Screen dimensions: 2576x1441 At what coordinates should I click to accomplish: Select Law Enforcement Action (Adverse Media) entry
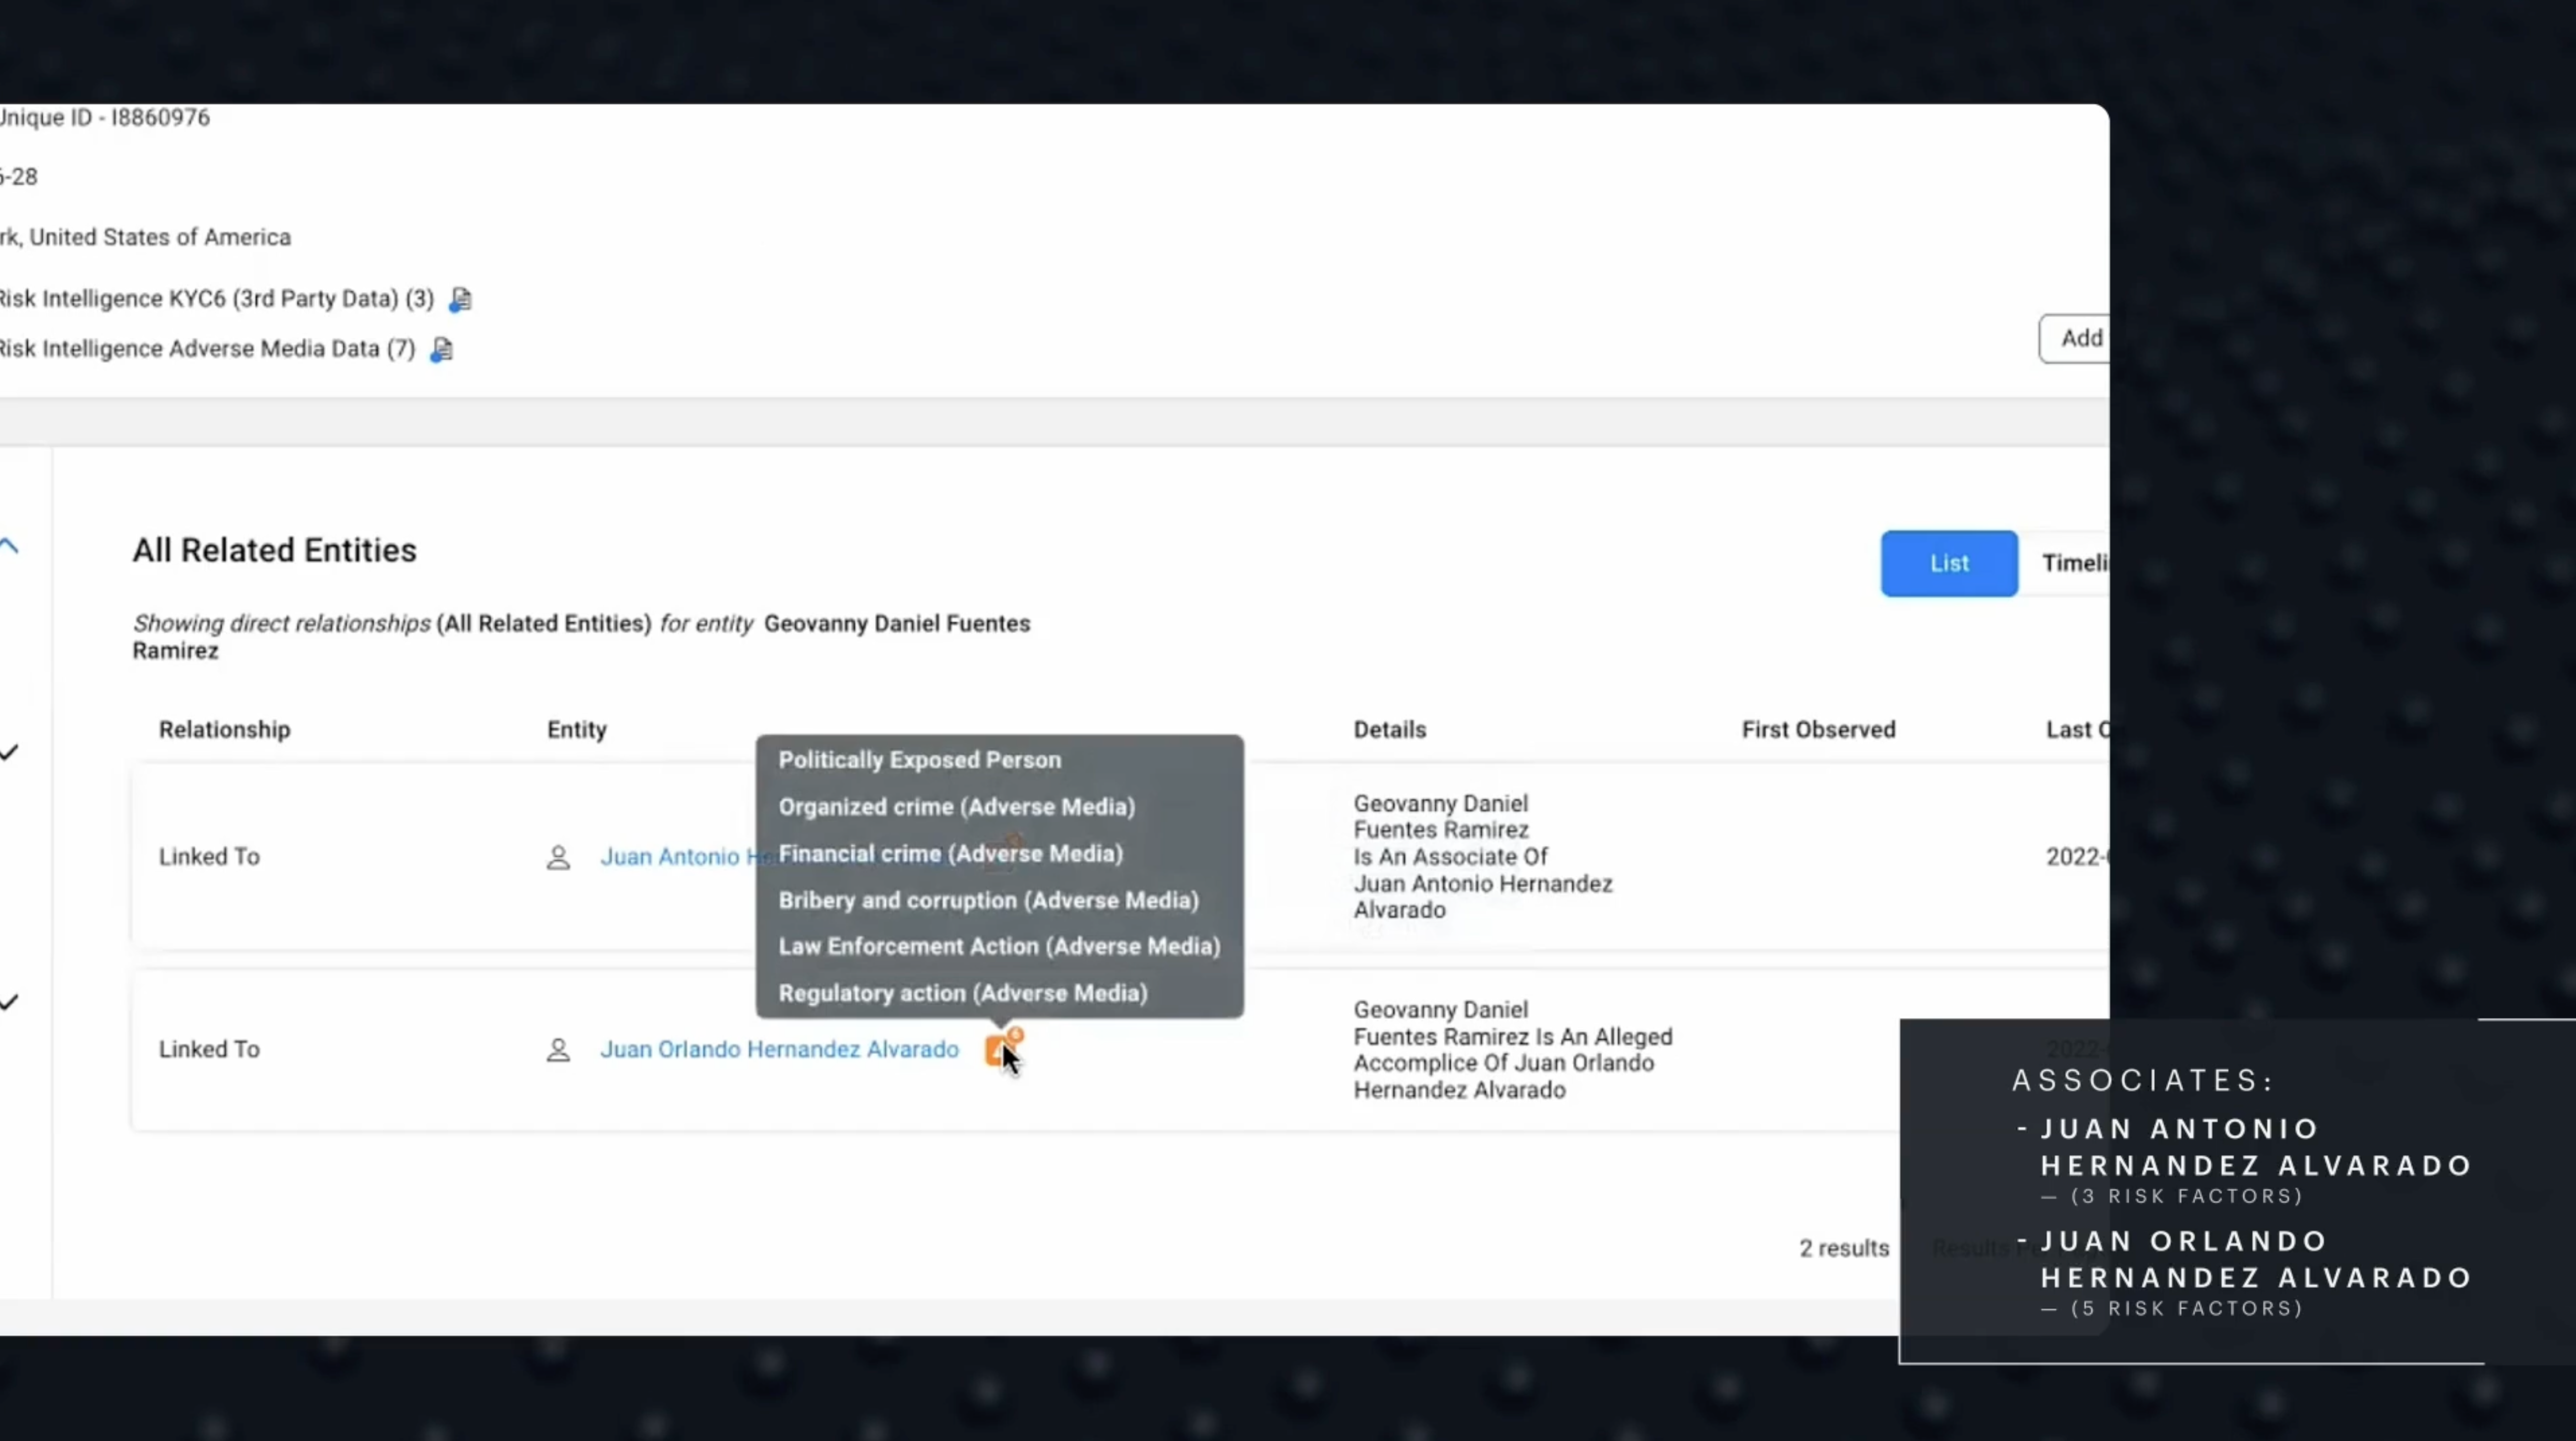click(x=999, y=947)
